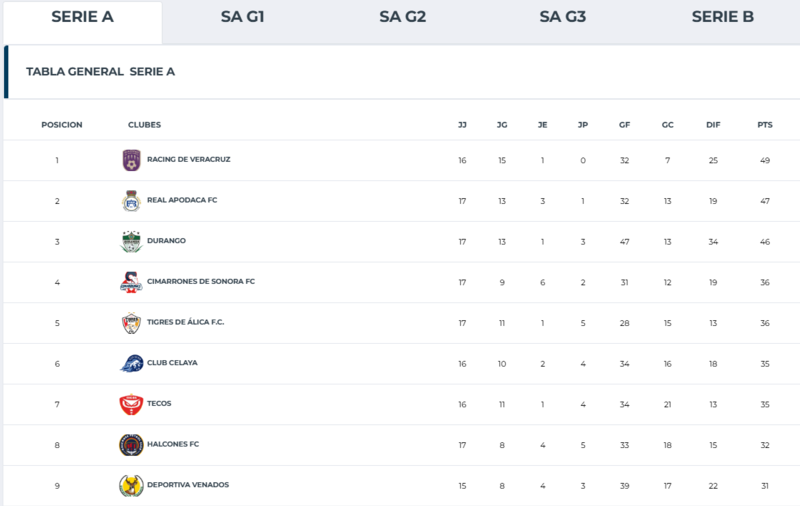
Task: Click the Halcones FC crest
Action: [x=131, y=445]
